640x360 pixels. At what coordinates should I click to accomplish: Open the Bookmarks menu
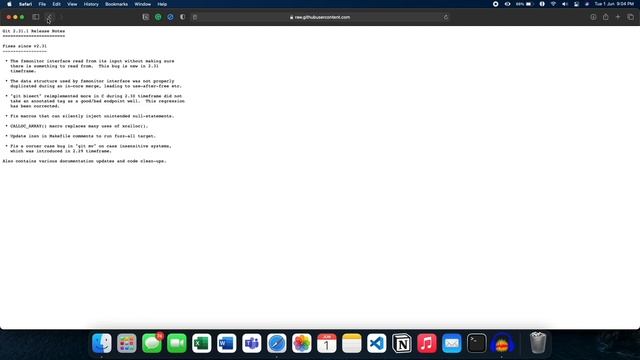tap(116, 4)
